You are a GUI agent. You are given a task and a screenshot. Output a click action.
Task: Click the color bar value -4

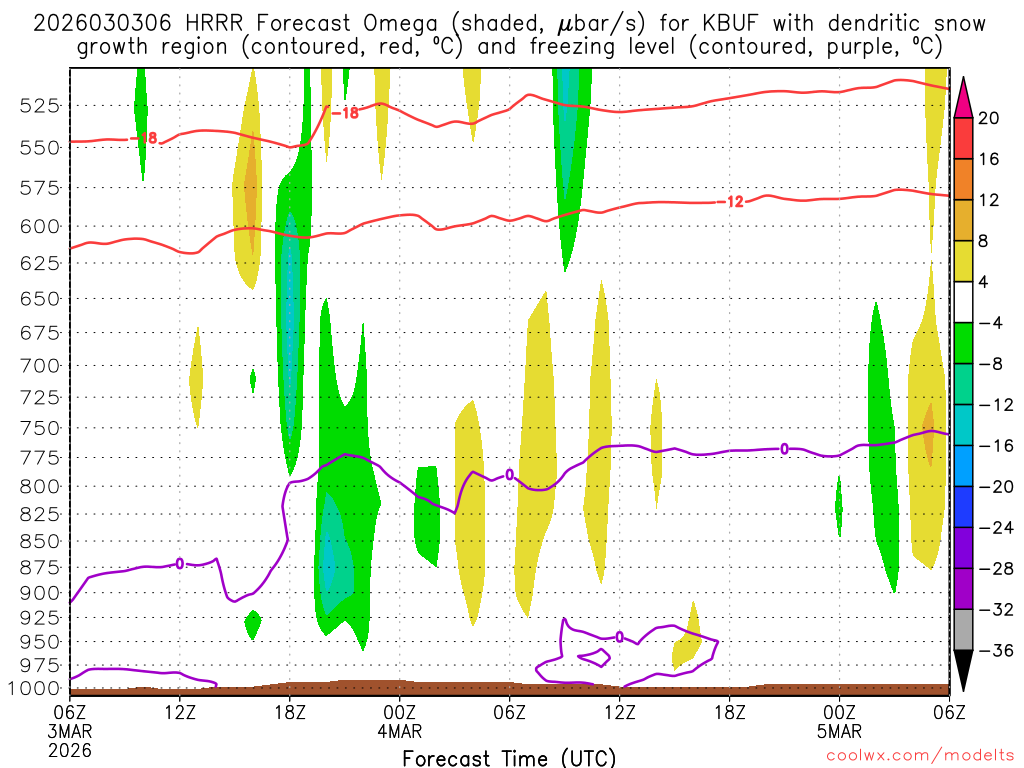[x=990, y=323]
